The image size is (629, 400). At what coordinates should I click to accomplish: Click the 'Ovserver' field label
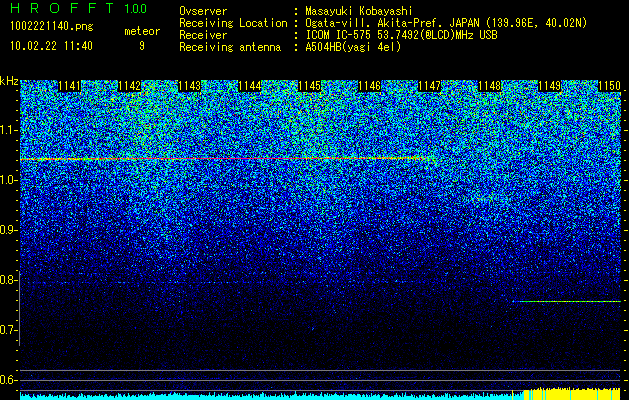coord(203,11)
